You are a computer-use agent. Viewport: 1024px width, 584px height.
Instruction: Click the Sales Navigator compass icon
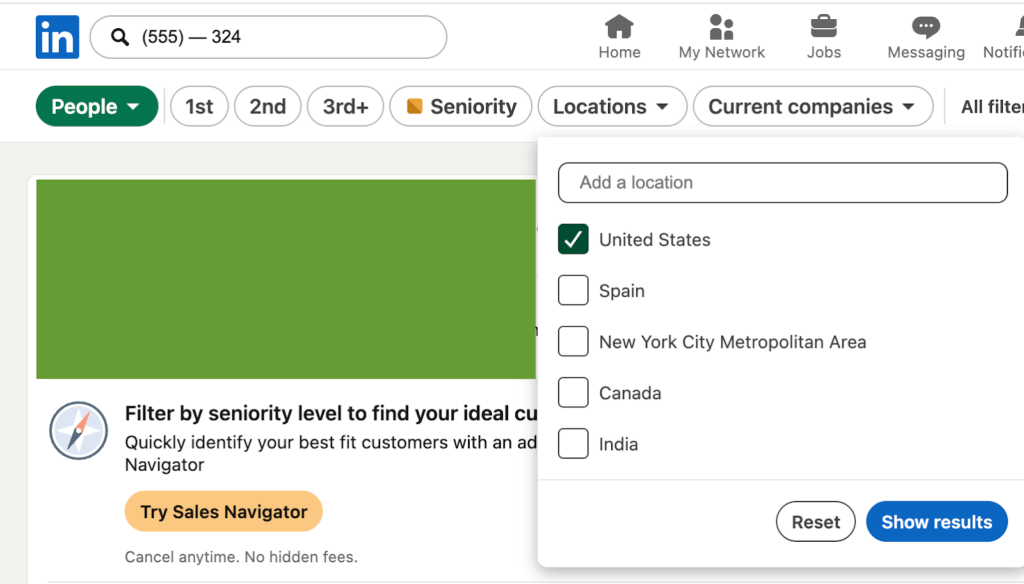[78, 431]
